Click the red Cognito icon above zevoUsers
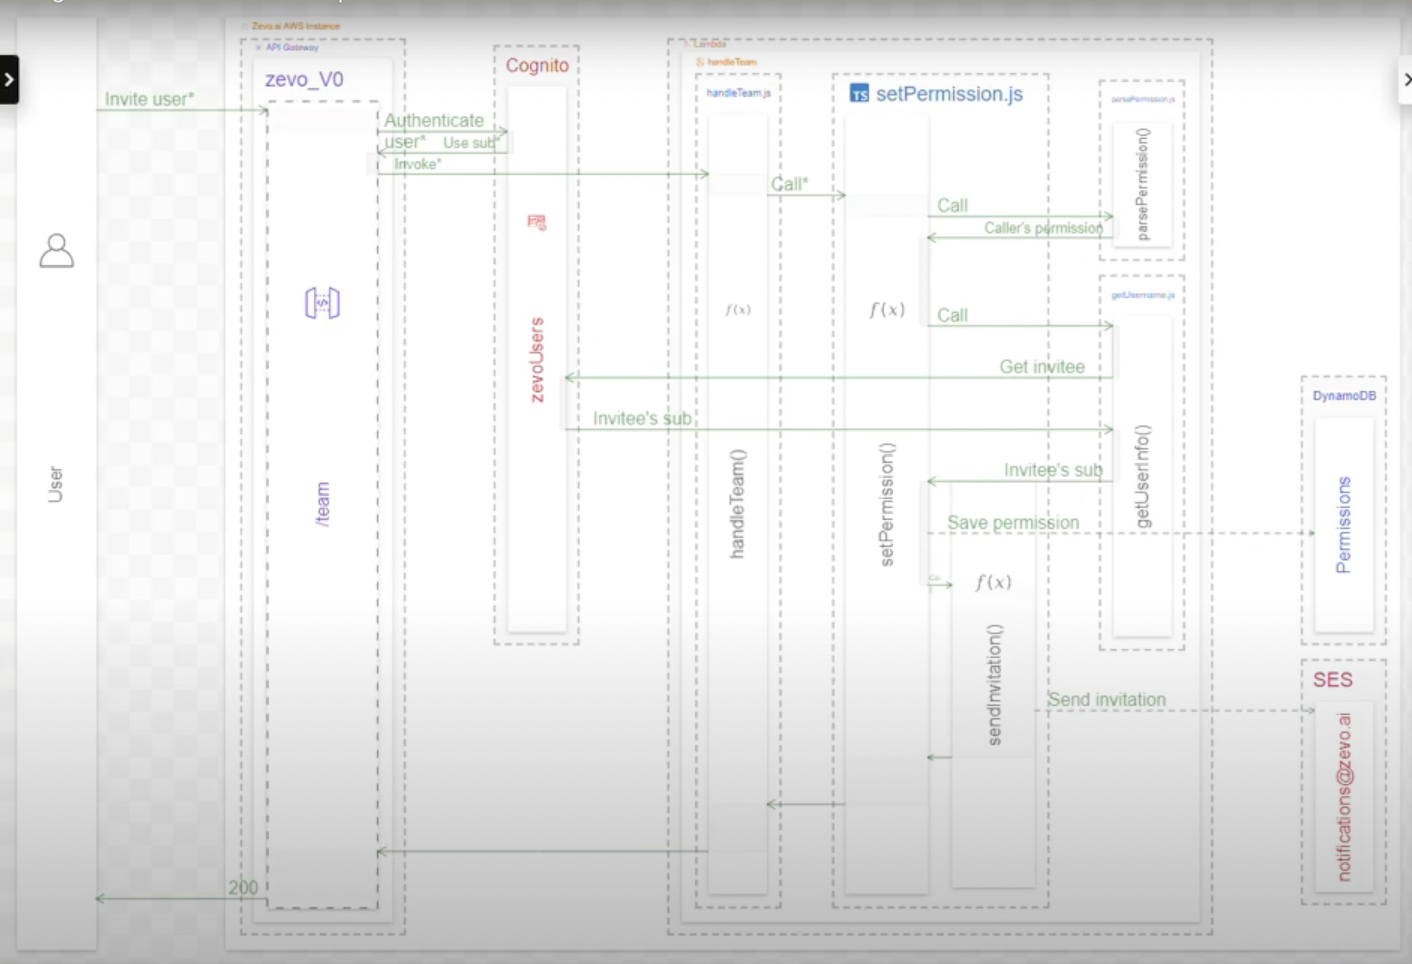The image size is (1412, 964). (x=537, y=222)
